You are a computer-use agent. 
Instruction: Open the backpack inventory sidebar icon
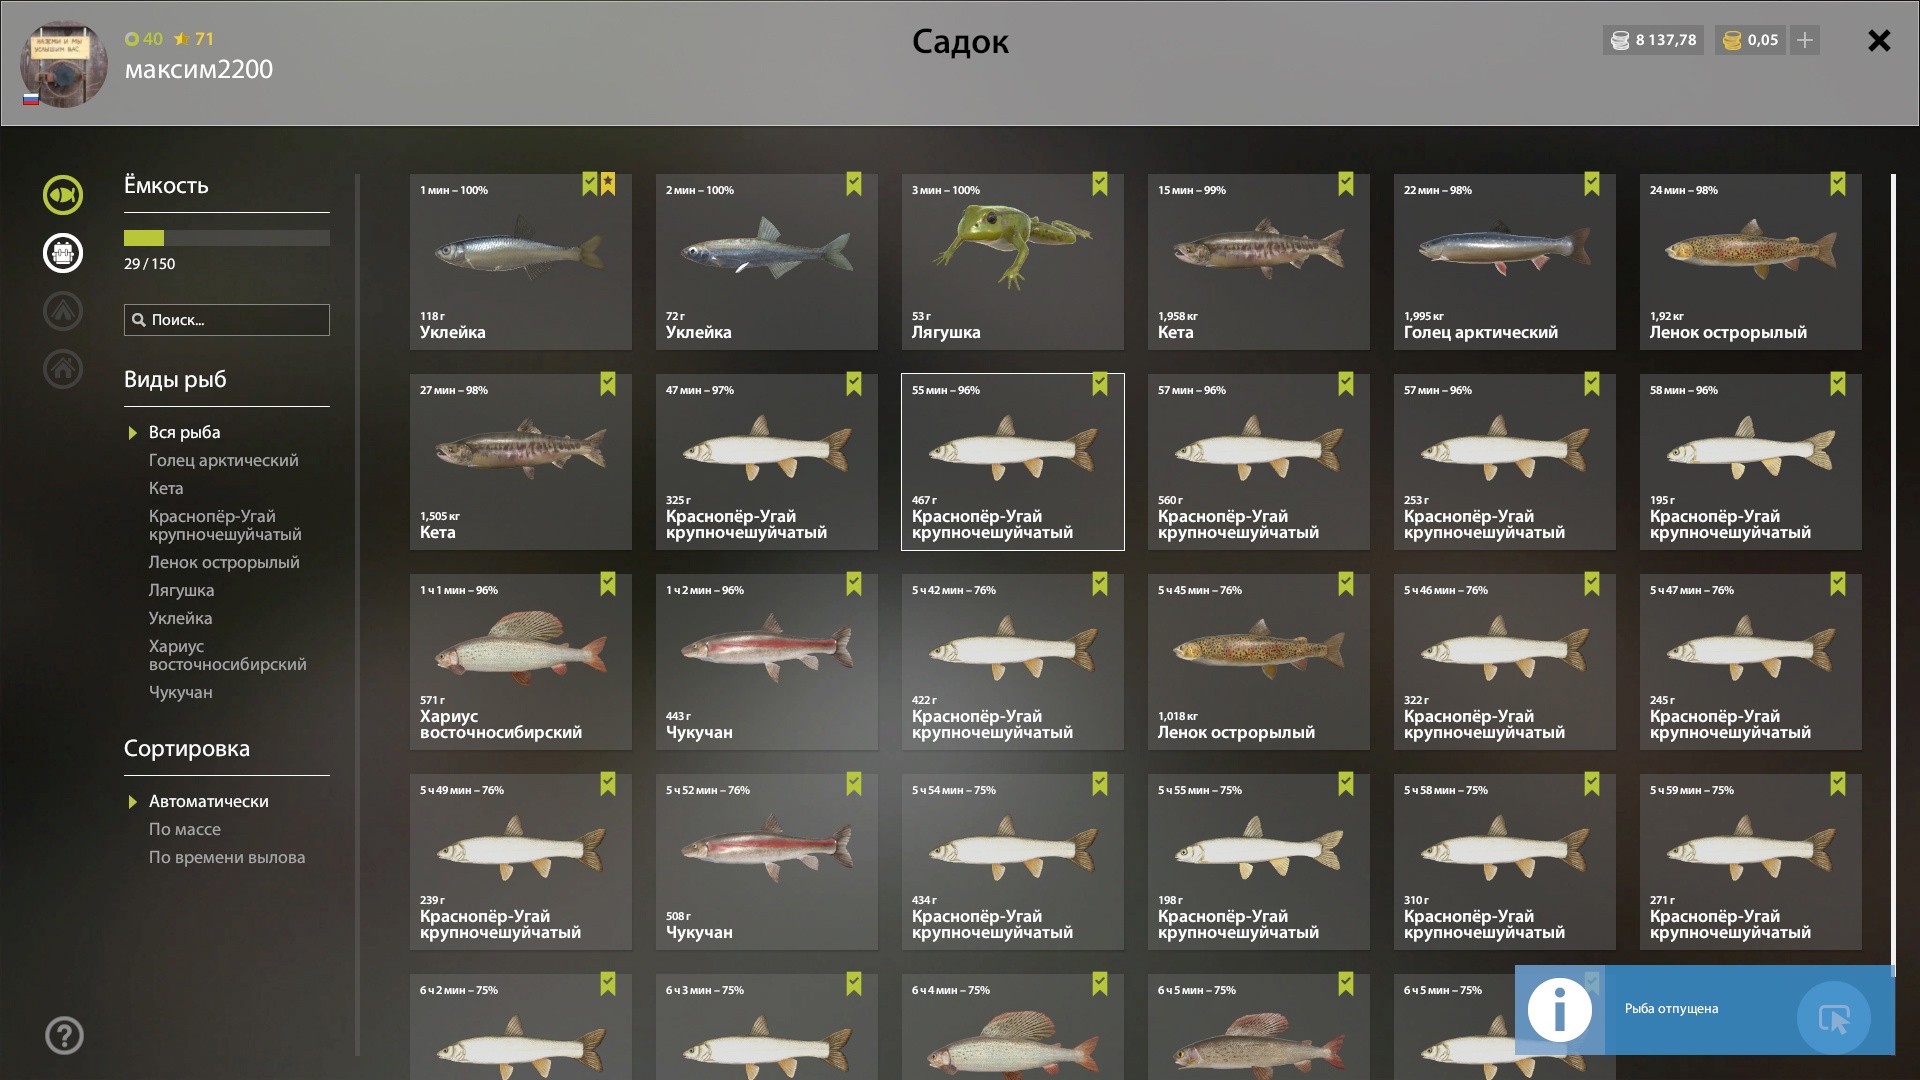coord(63,253)
